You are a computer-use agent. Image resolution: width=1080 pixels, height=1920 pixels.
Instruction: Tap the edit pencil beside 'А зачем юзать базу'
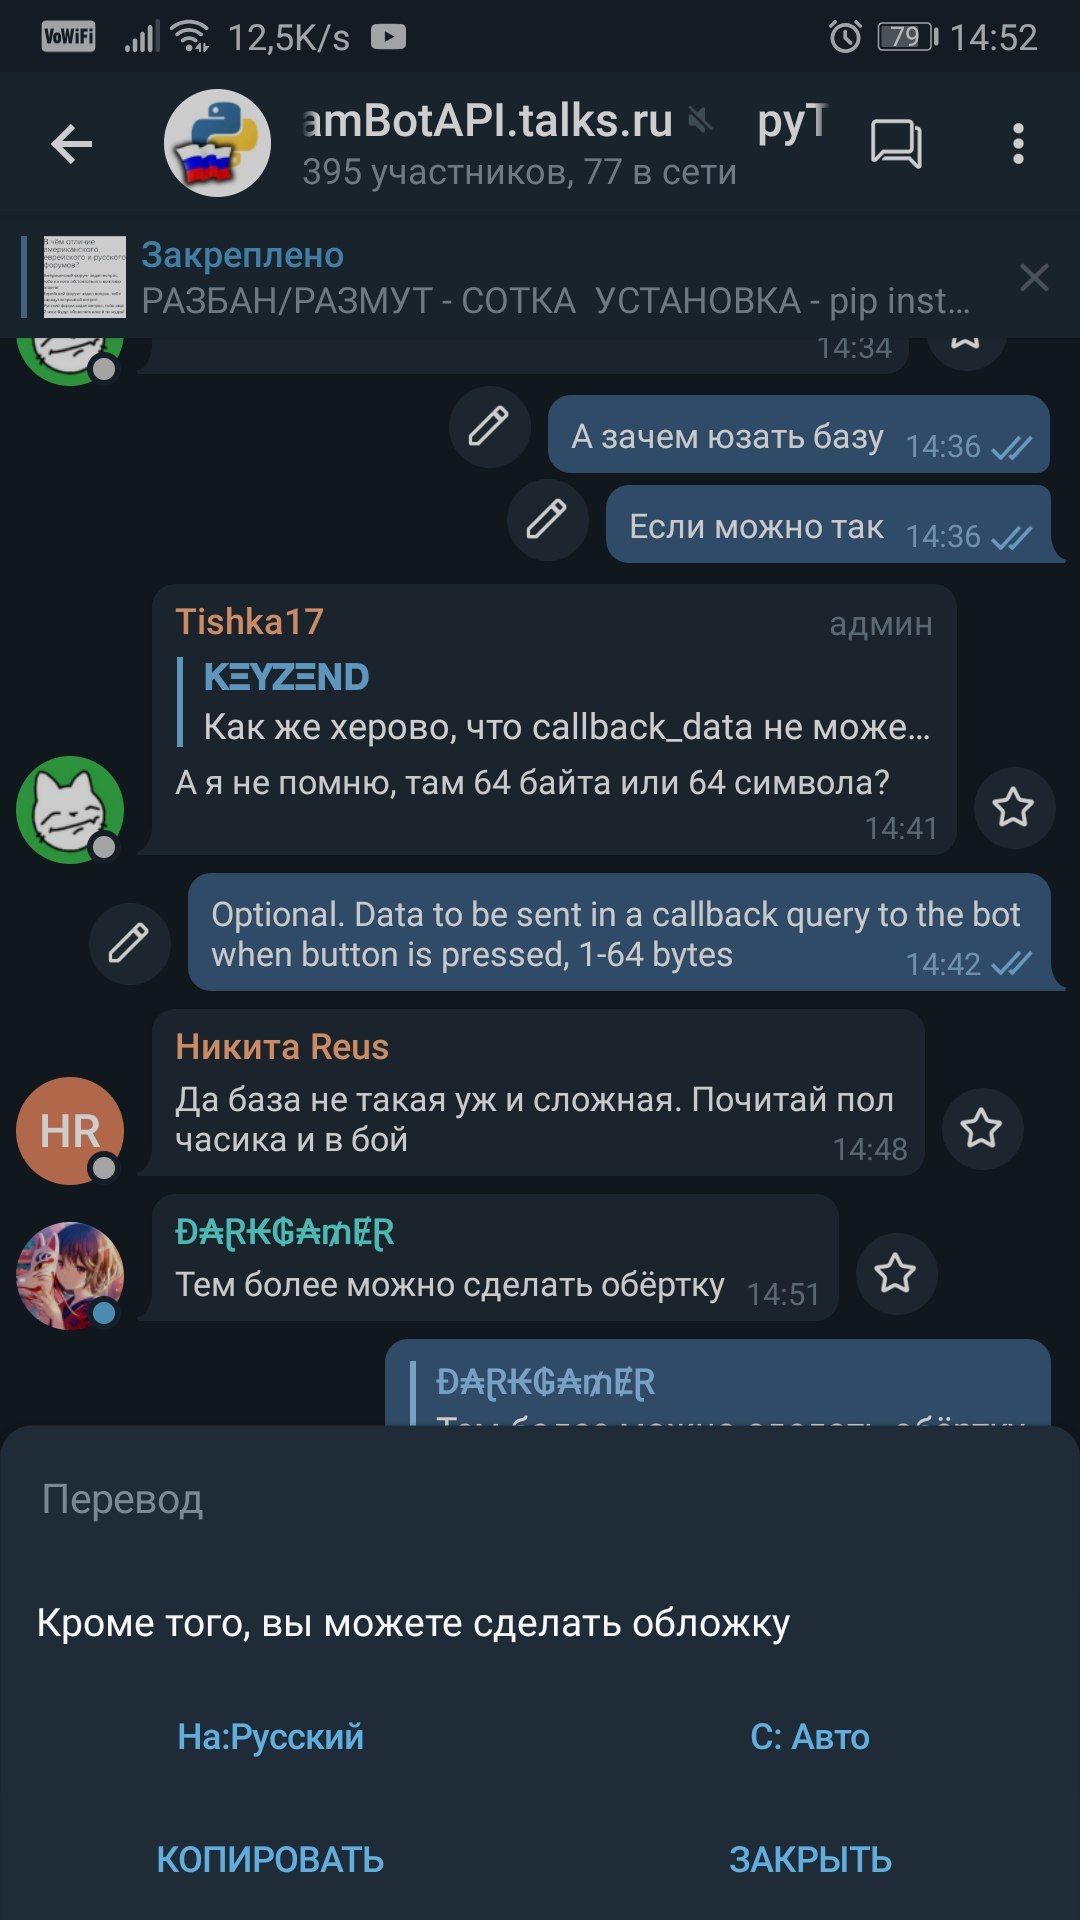489,427
